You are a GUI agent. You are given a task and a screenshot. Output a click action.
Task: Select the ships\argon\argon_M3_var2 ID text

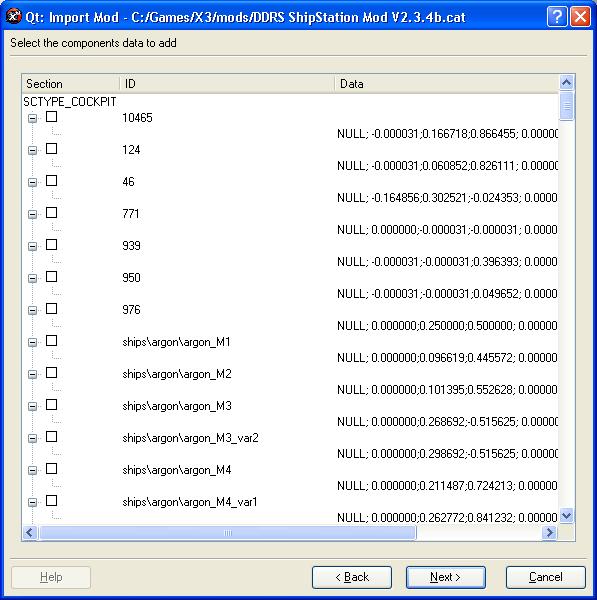[190, 438]
